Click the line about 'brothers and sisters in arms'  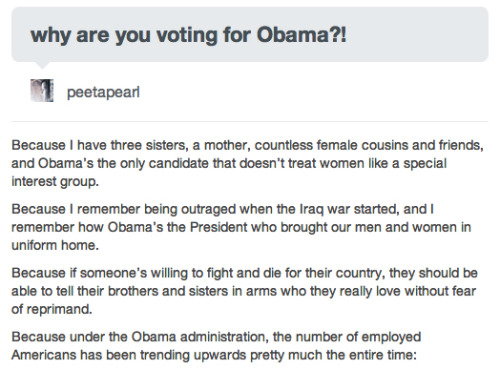pos(243,291)
